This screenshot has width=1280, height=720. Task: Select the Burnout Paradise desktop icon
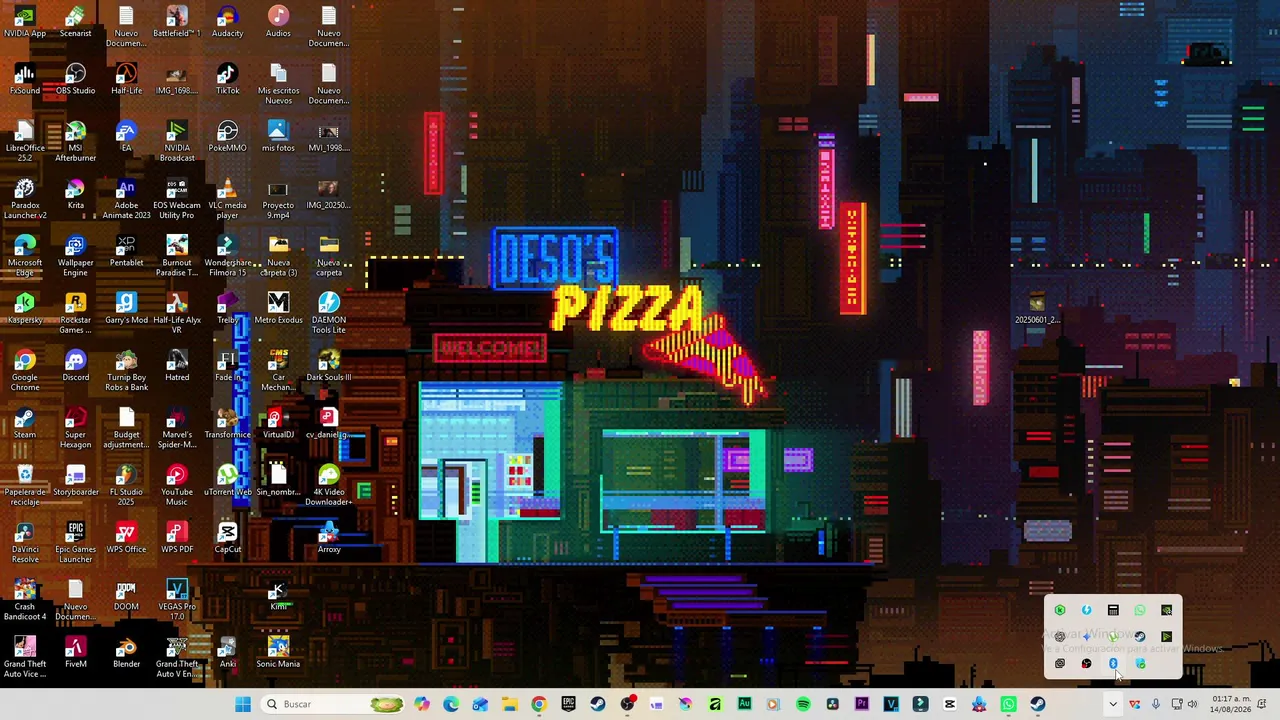(x=177, y=257)
